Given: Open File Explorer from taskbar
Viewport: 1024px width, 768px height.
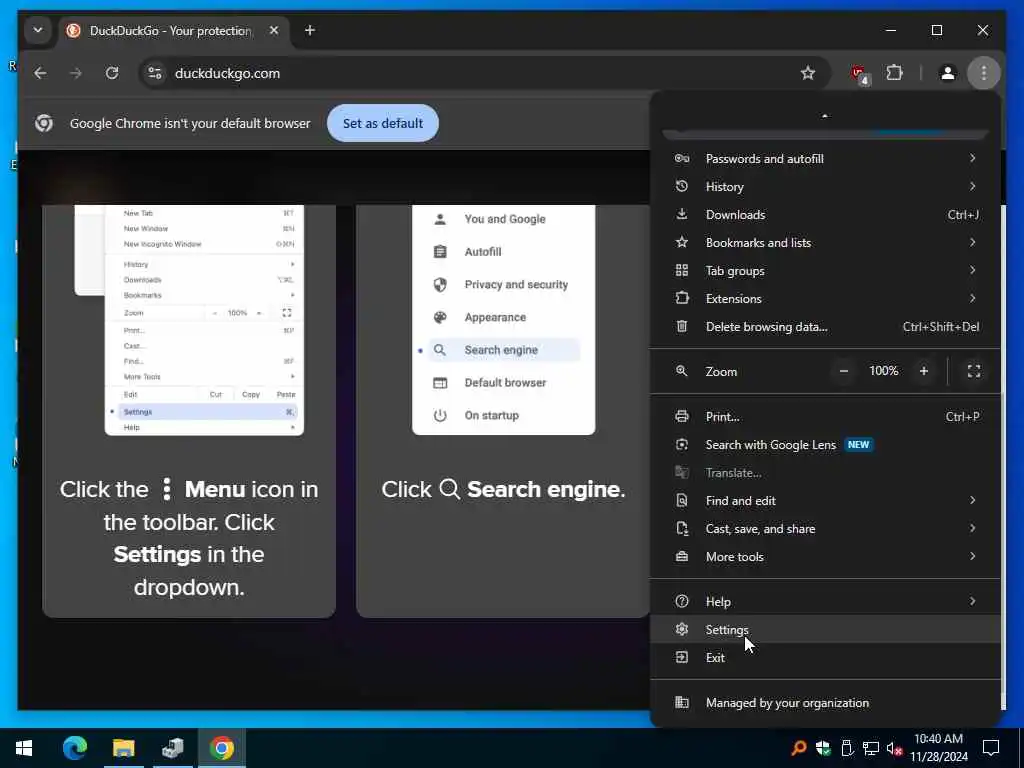Looking at the screenshot, I should 123,748.
